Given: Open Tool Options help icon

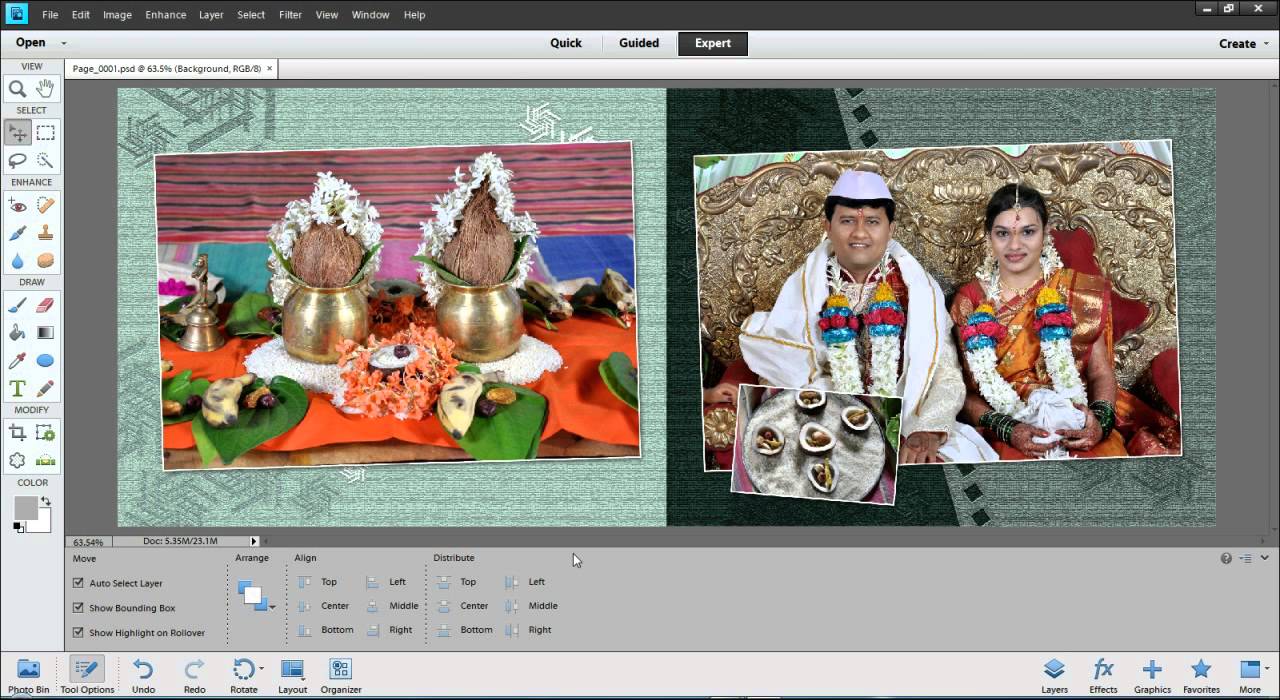Looking at the screenshot, I should (1226, 559).
